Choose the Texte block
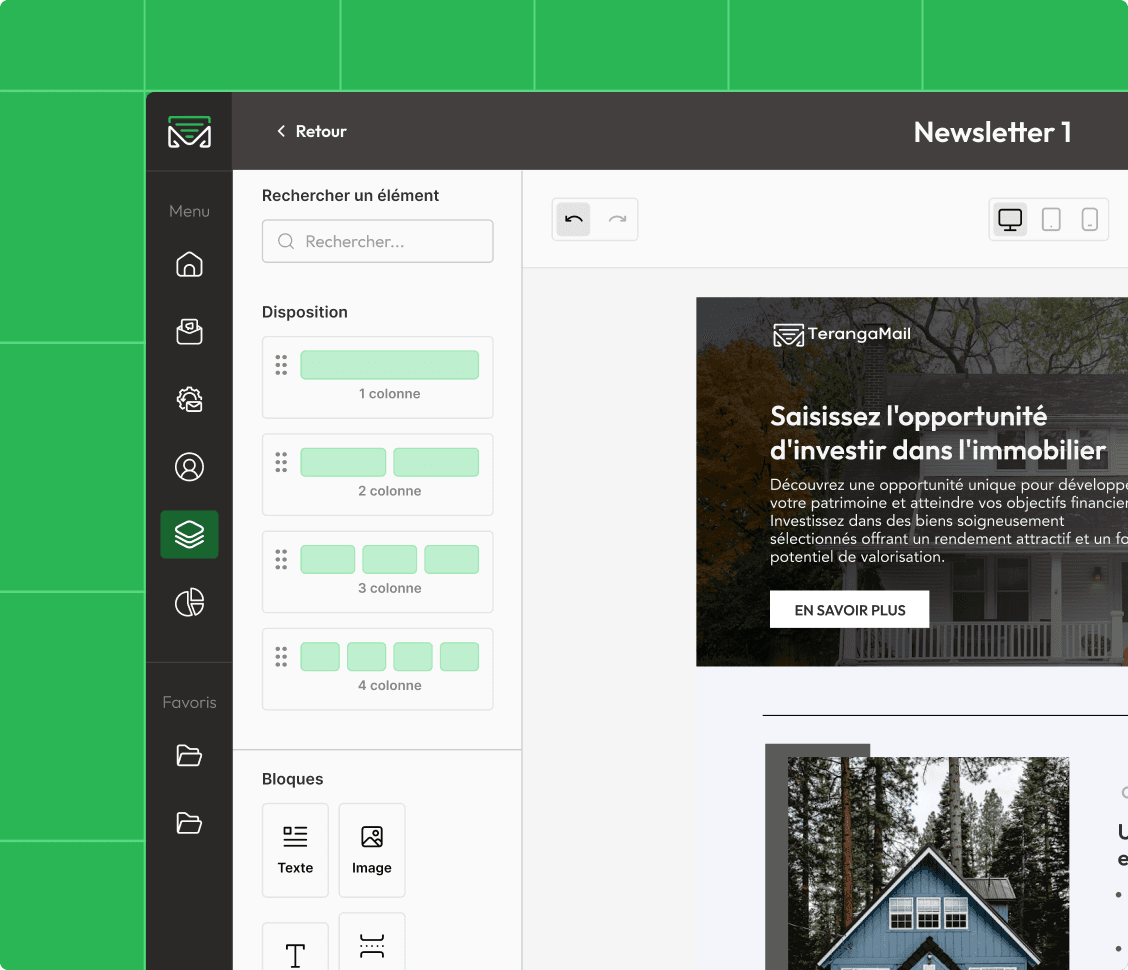This screenshot has height=970, width=1128. (x=295, y=851)
